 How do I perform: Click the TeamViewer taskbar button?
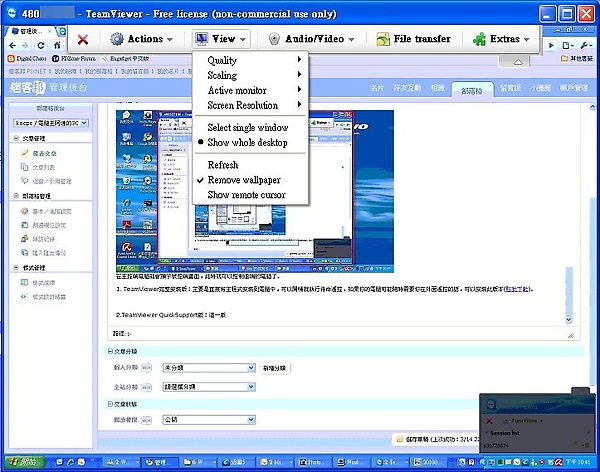390,462
